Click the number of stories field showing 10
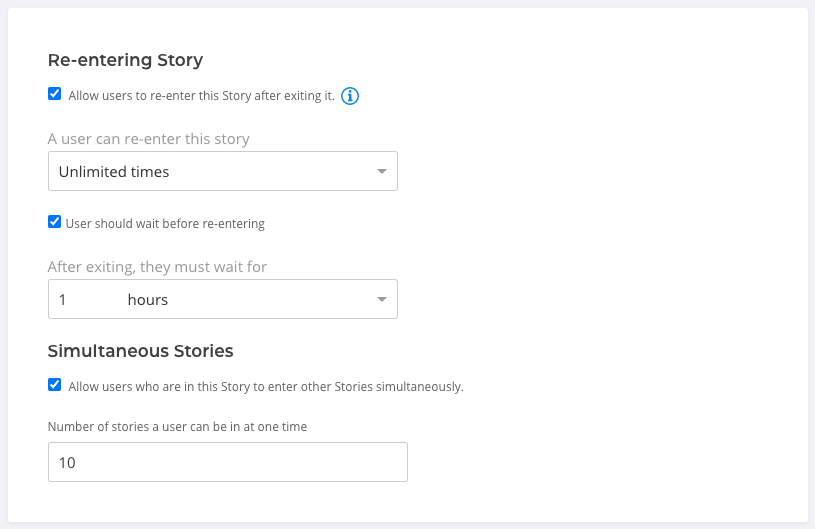Screen dimensions: 815x529 [x=228, y=462]
